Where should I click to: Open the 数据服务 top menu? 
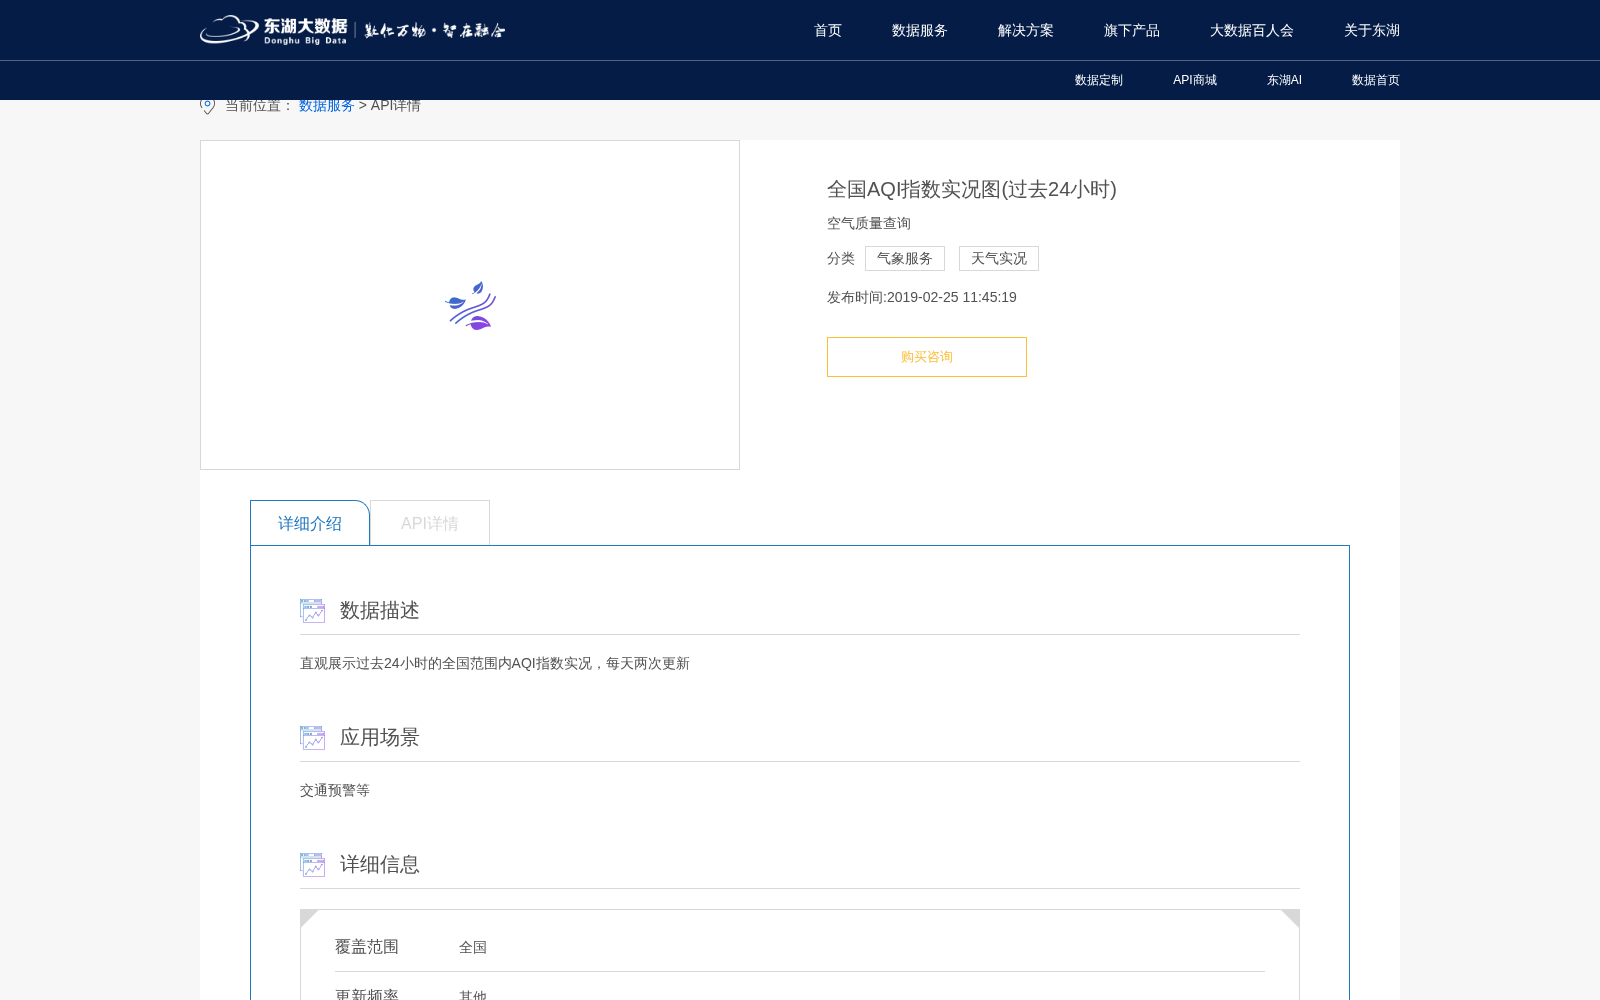pos(920,30)
